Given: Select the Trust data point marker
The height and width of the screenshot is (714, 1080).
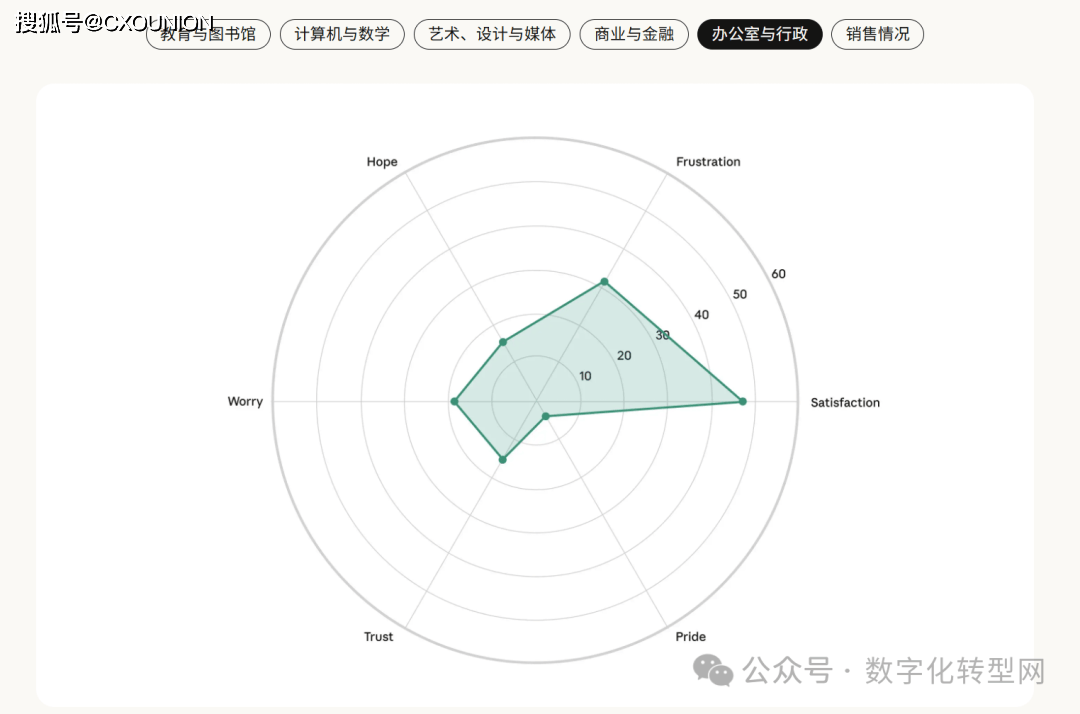Looking at the screenshot, I should click(x=502, y=459).
